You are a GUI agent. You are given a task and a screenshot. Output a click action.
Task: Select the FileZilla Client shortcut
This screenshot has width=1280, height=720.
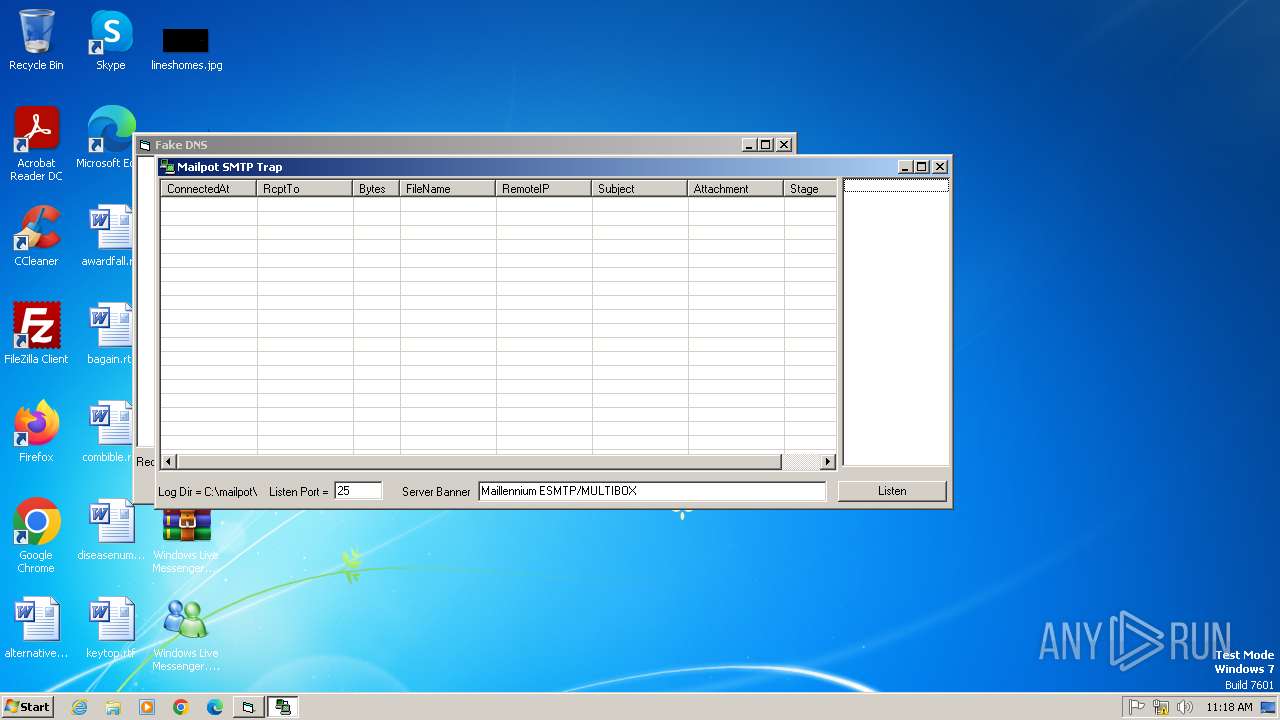[36, 334]
